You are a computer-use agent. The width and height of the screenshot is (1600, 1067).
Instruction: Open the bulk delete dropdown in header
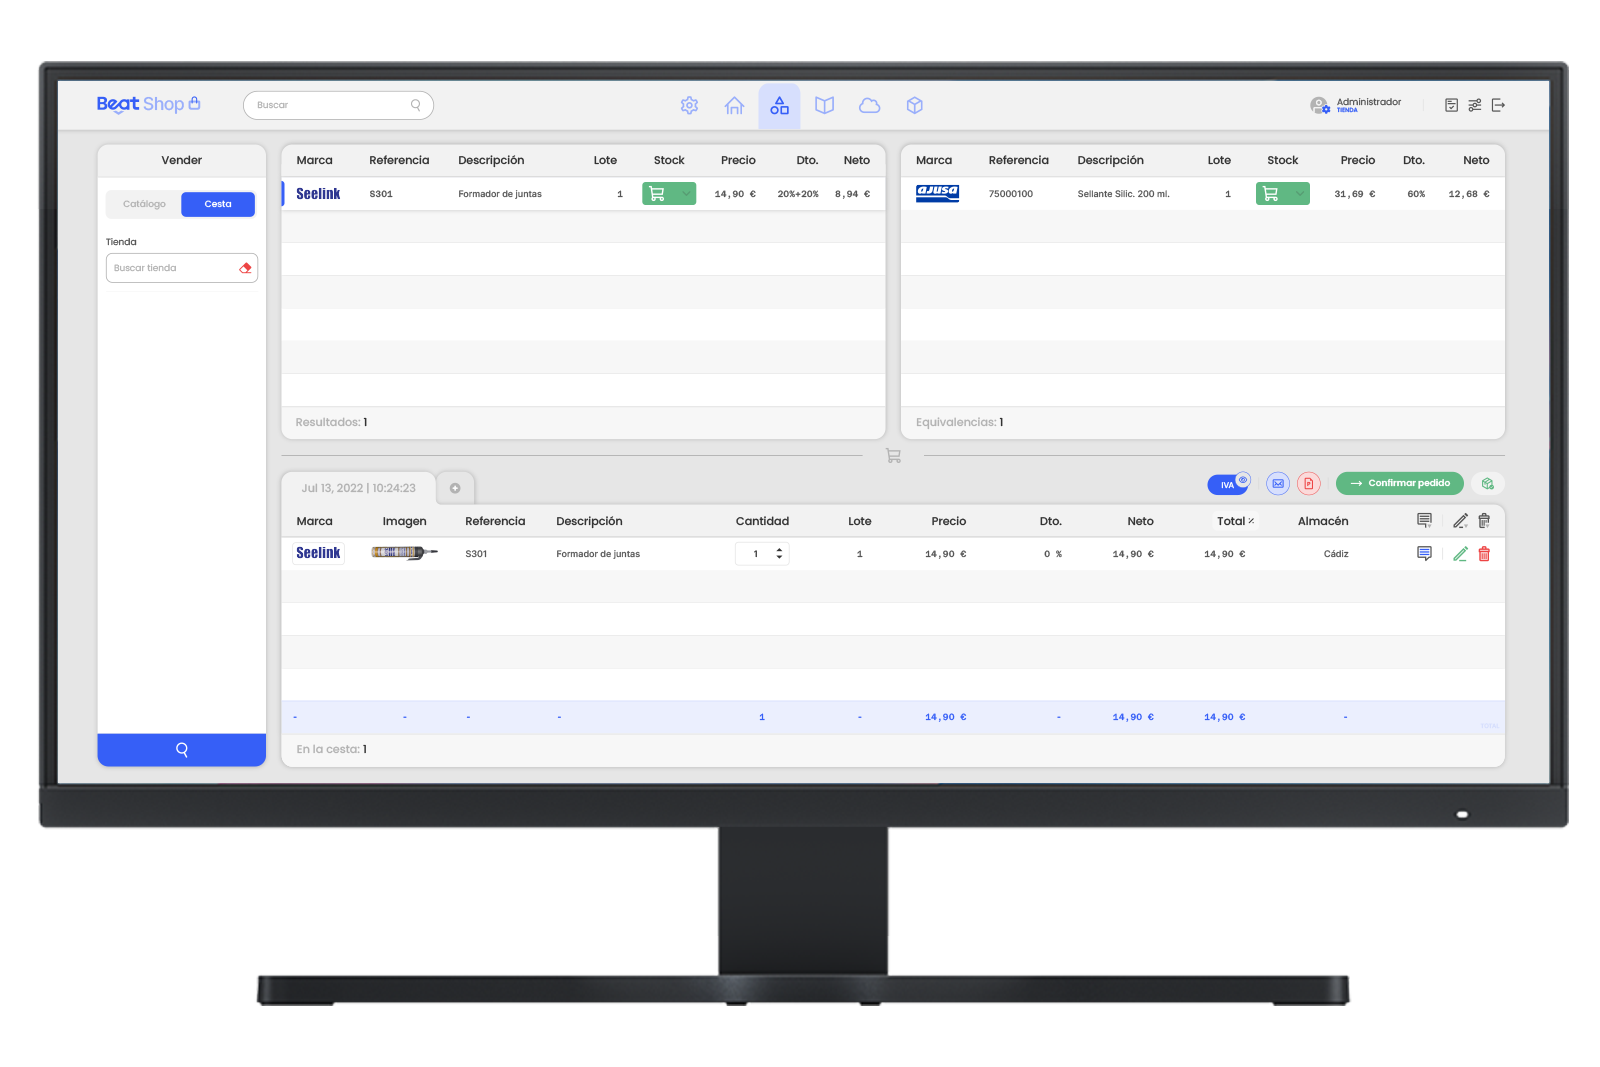coord(1484,521)
